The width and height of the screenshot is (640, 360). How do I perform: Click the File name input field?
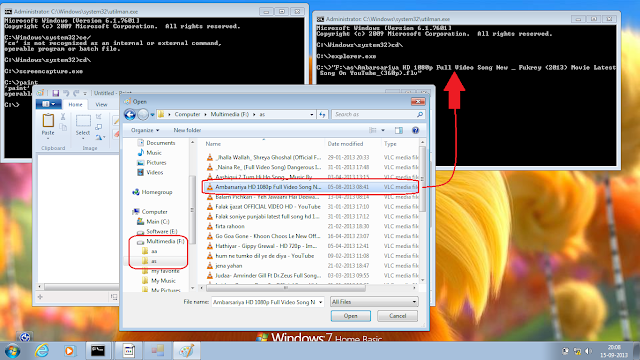click(264, 302)
